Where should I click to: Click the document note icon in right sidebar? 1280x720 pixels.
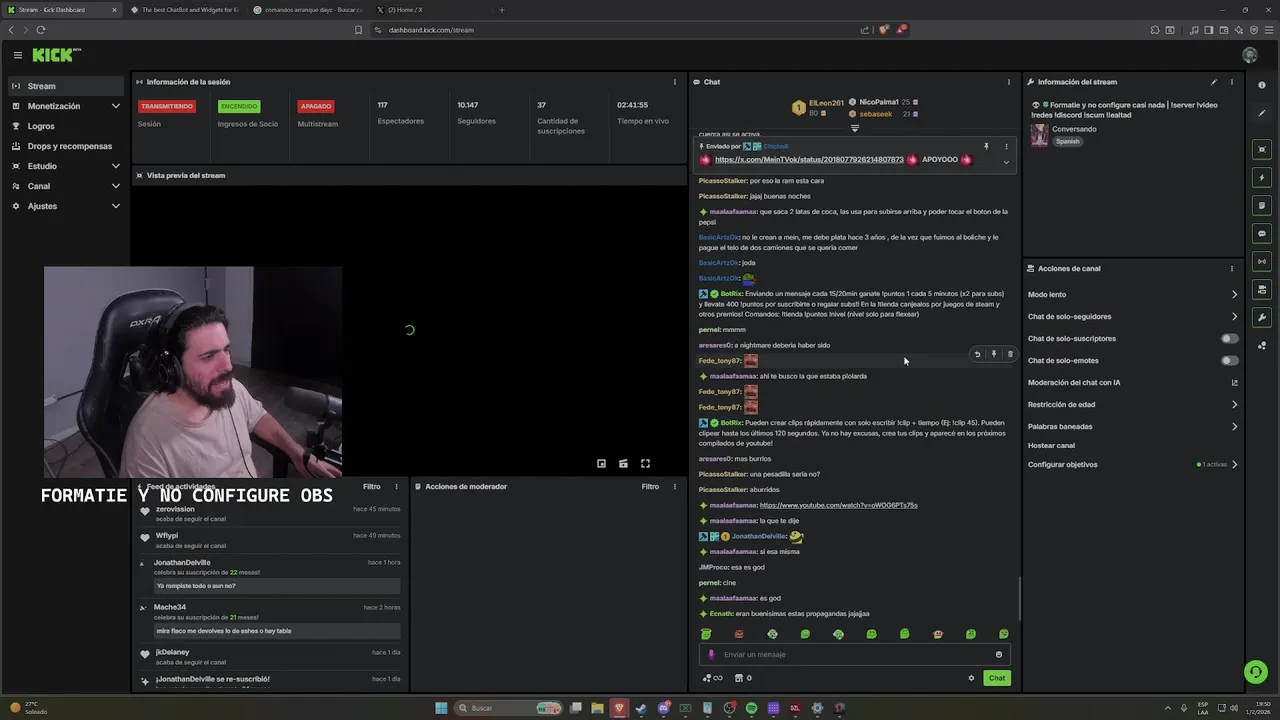[x=1262, y=205]
